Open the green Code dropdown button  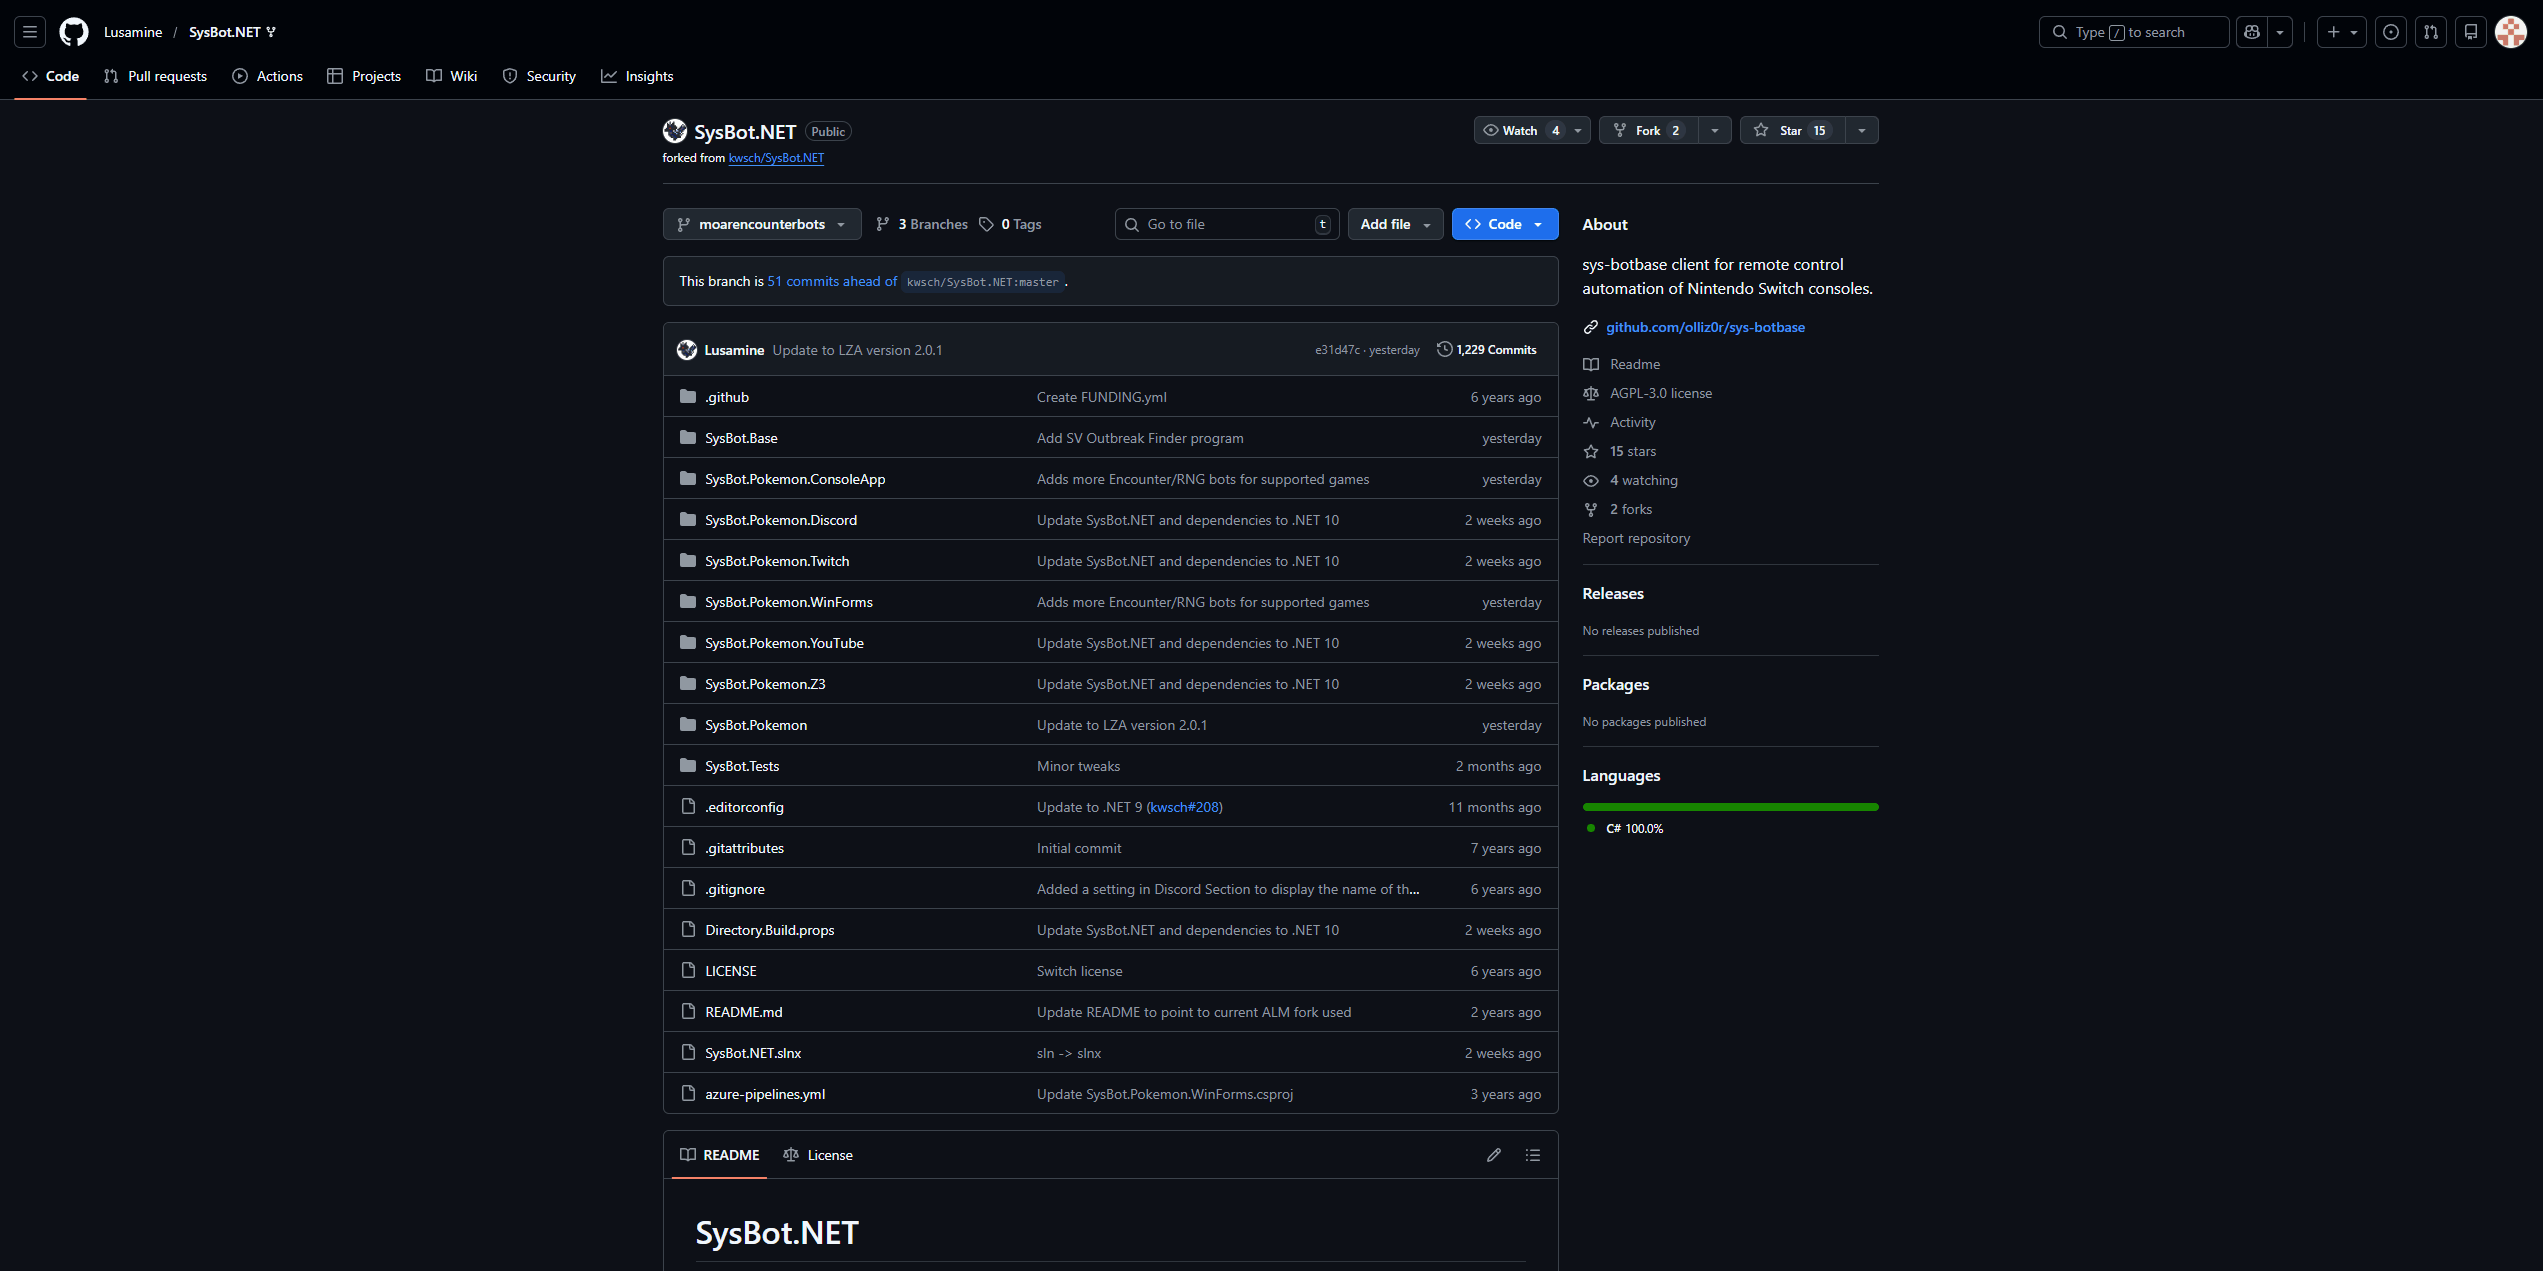1504,224
